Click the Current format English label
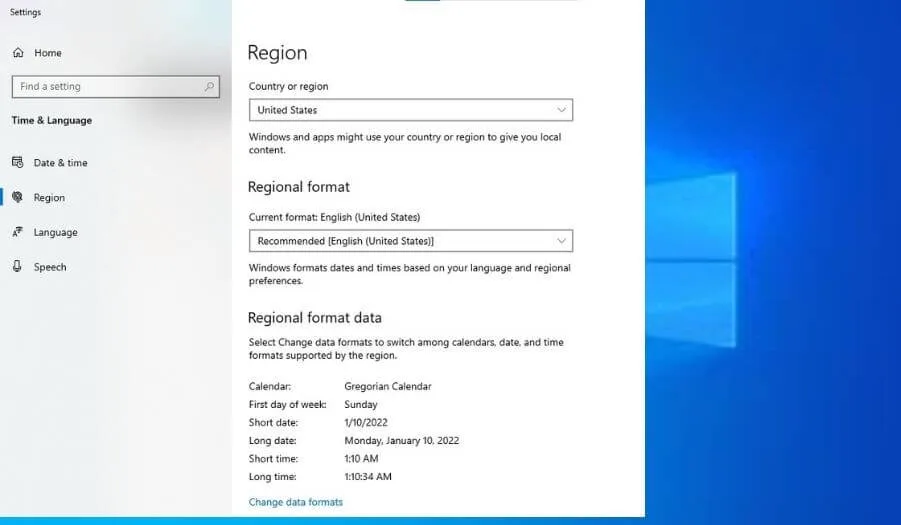The height and width of the screenshot is (525, 901). [x=334, y=217]
